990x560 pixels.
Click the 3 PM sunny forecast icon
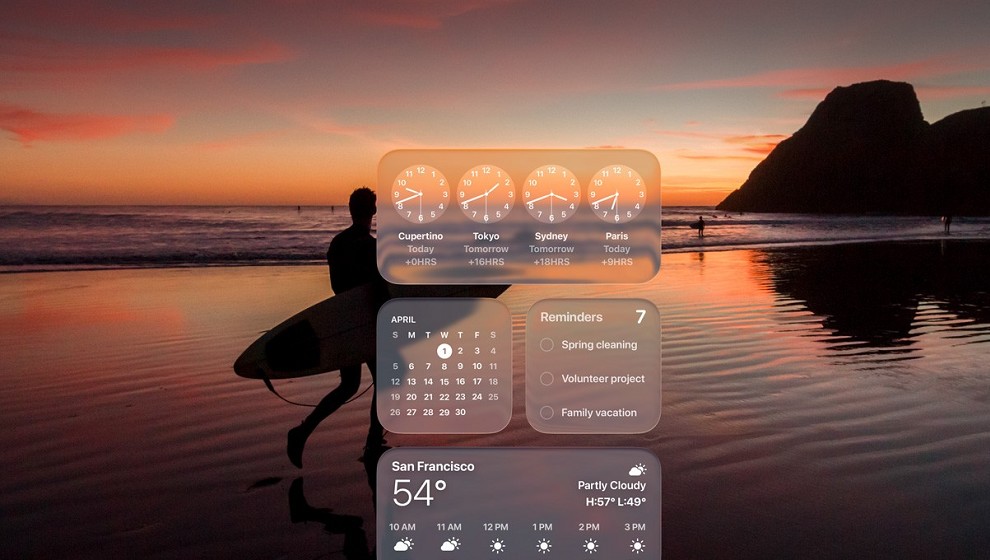click(x=637, y=545)
